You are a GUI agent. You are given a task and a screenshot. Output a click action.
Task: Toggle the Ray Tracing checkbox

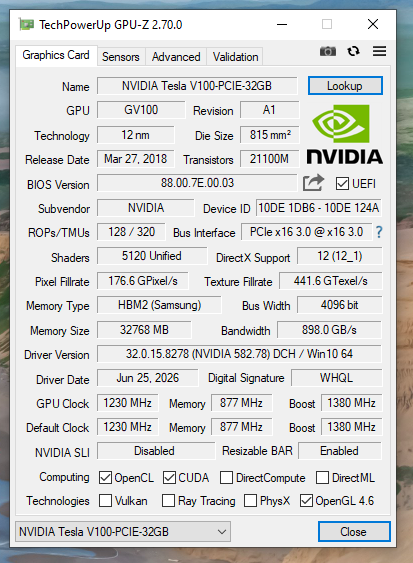[168, 501]
